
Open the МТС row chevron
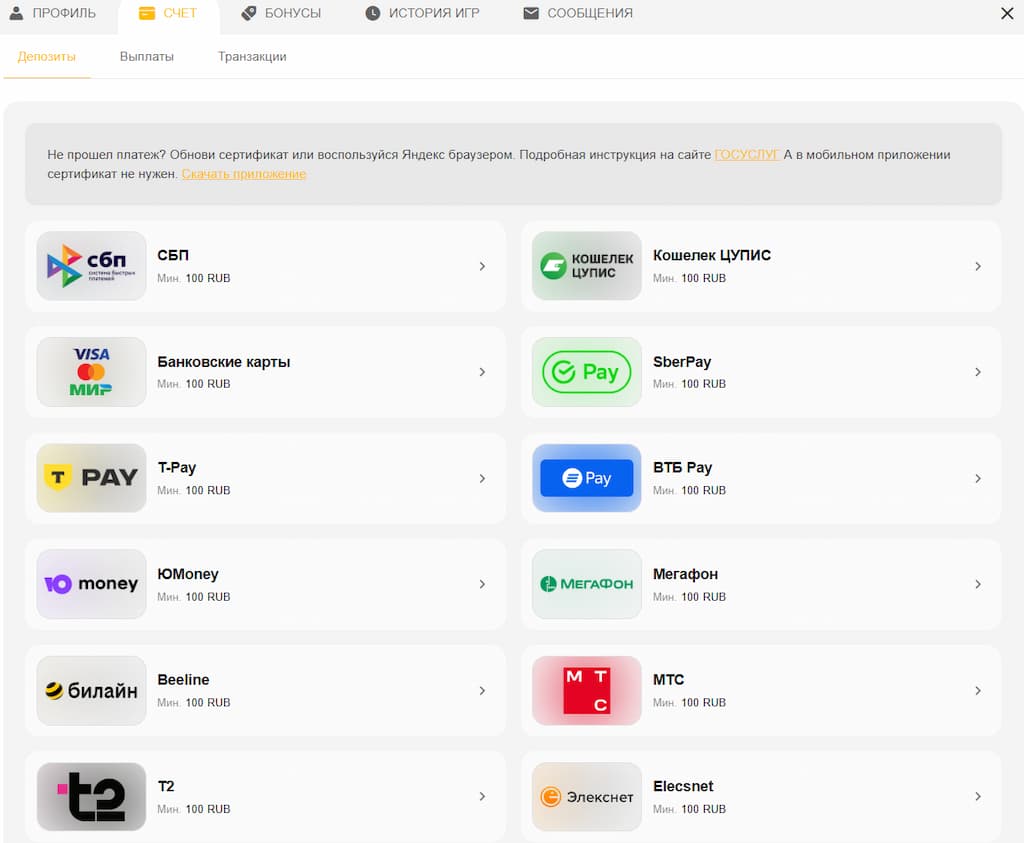tap(978, 691)
